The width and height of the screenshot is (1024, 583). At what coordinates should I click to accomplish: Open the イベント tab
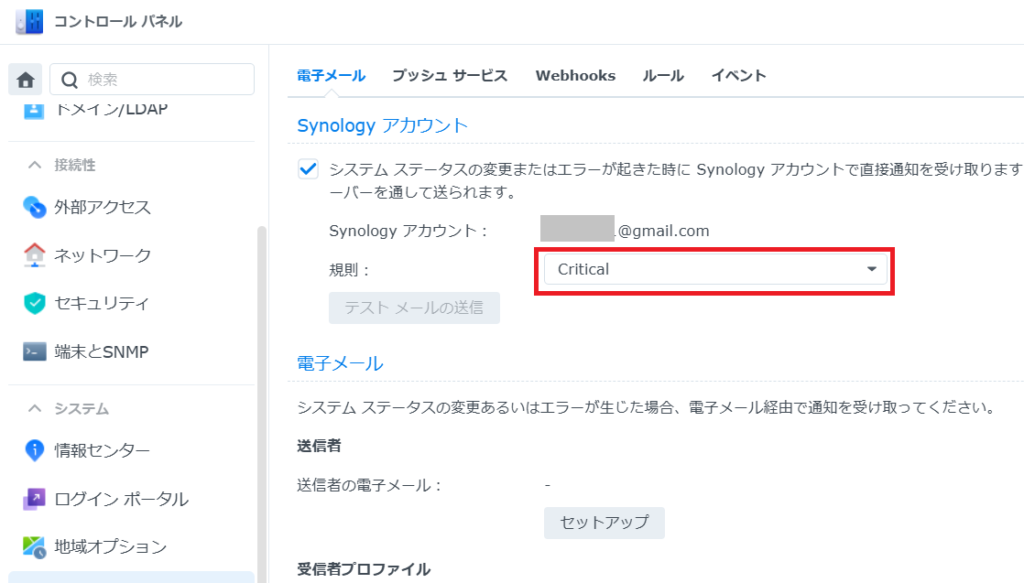738,75
